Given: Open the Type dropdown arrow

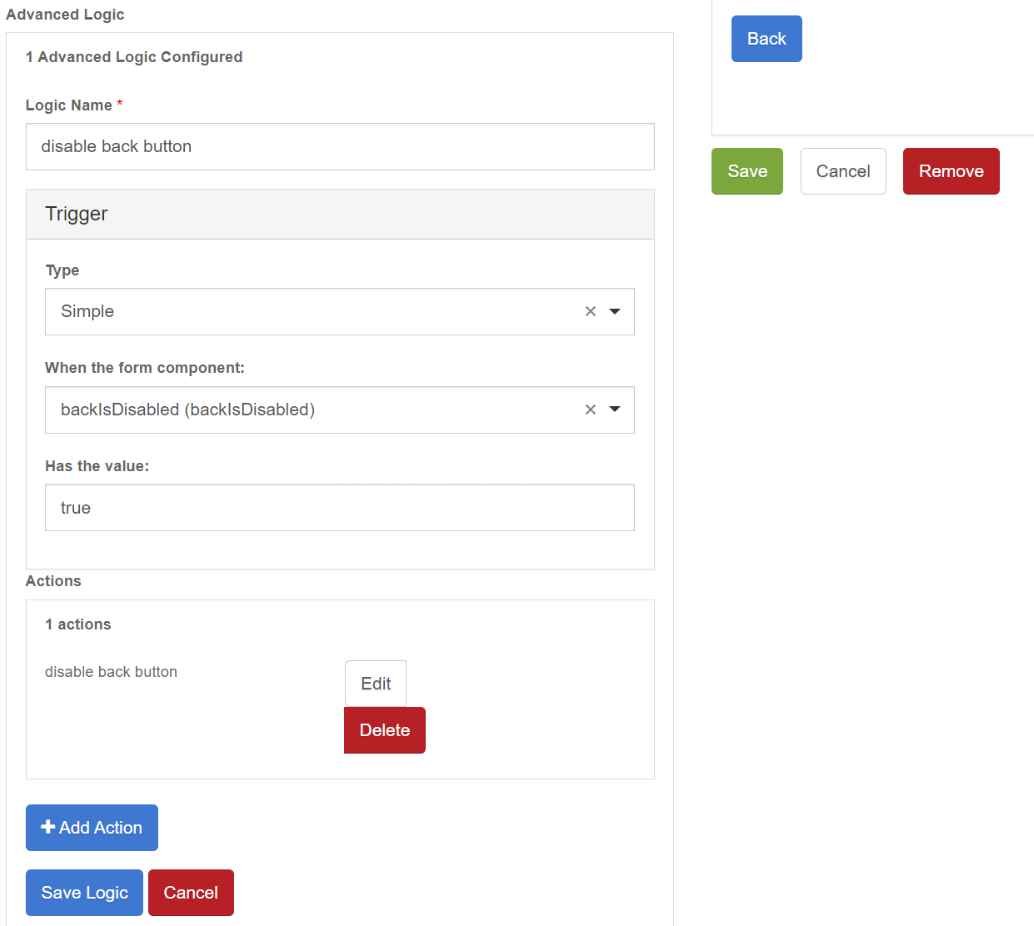Looking at the screenshot, I should [x=615, y=312].
